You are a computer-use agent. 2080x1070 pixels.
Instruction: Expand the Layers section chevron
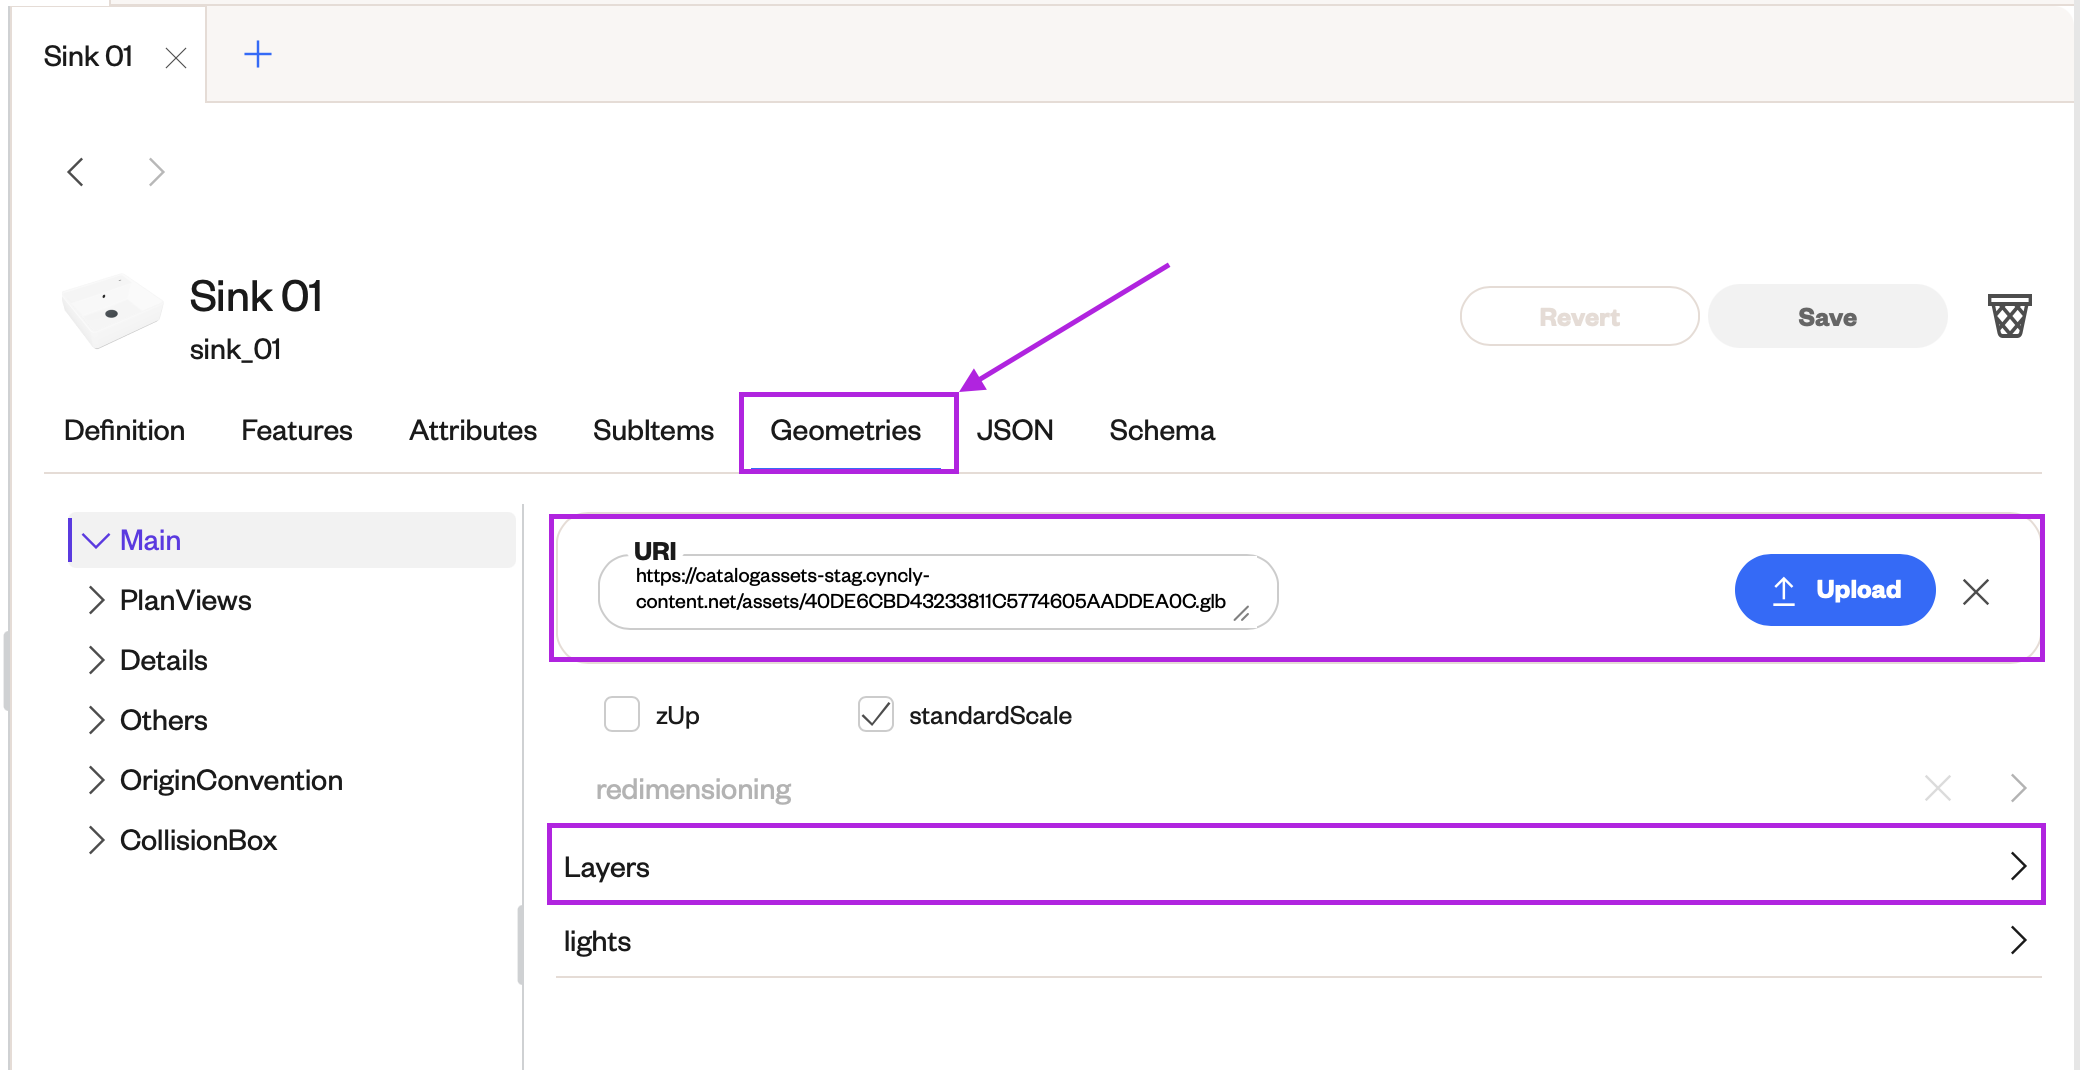2019,866
